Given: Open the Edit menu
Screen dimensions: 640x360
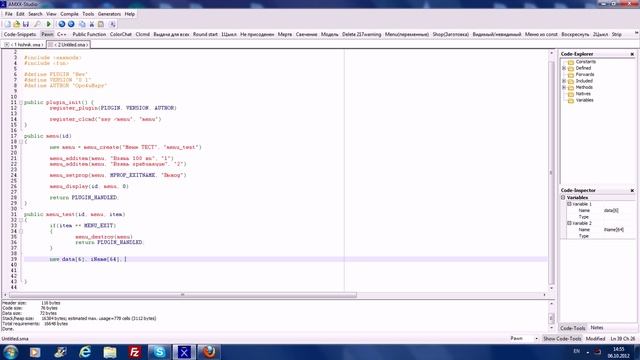Looking at the screenshot, I should tap(20, 14).
